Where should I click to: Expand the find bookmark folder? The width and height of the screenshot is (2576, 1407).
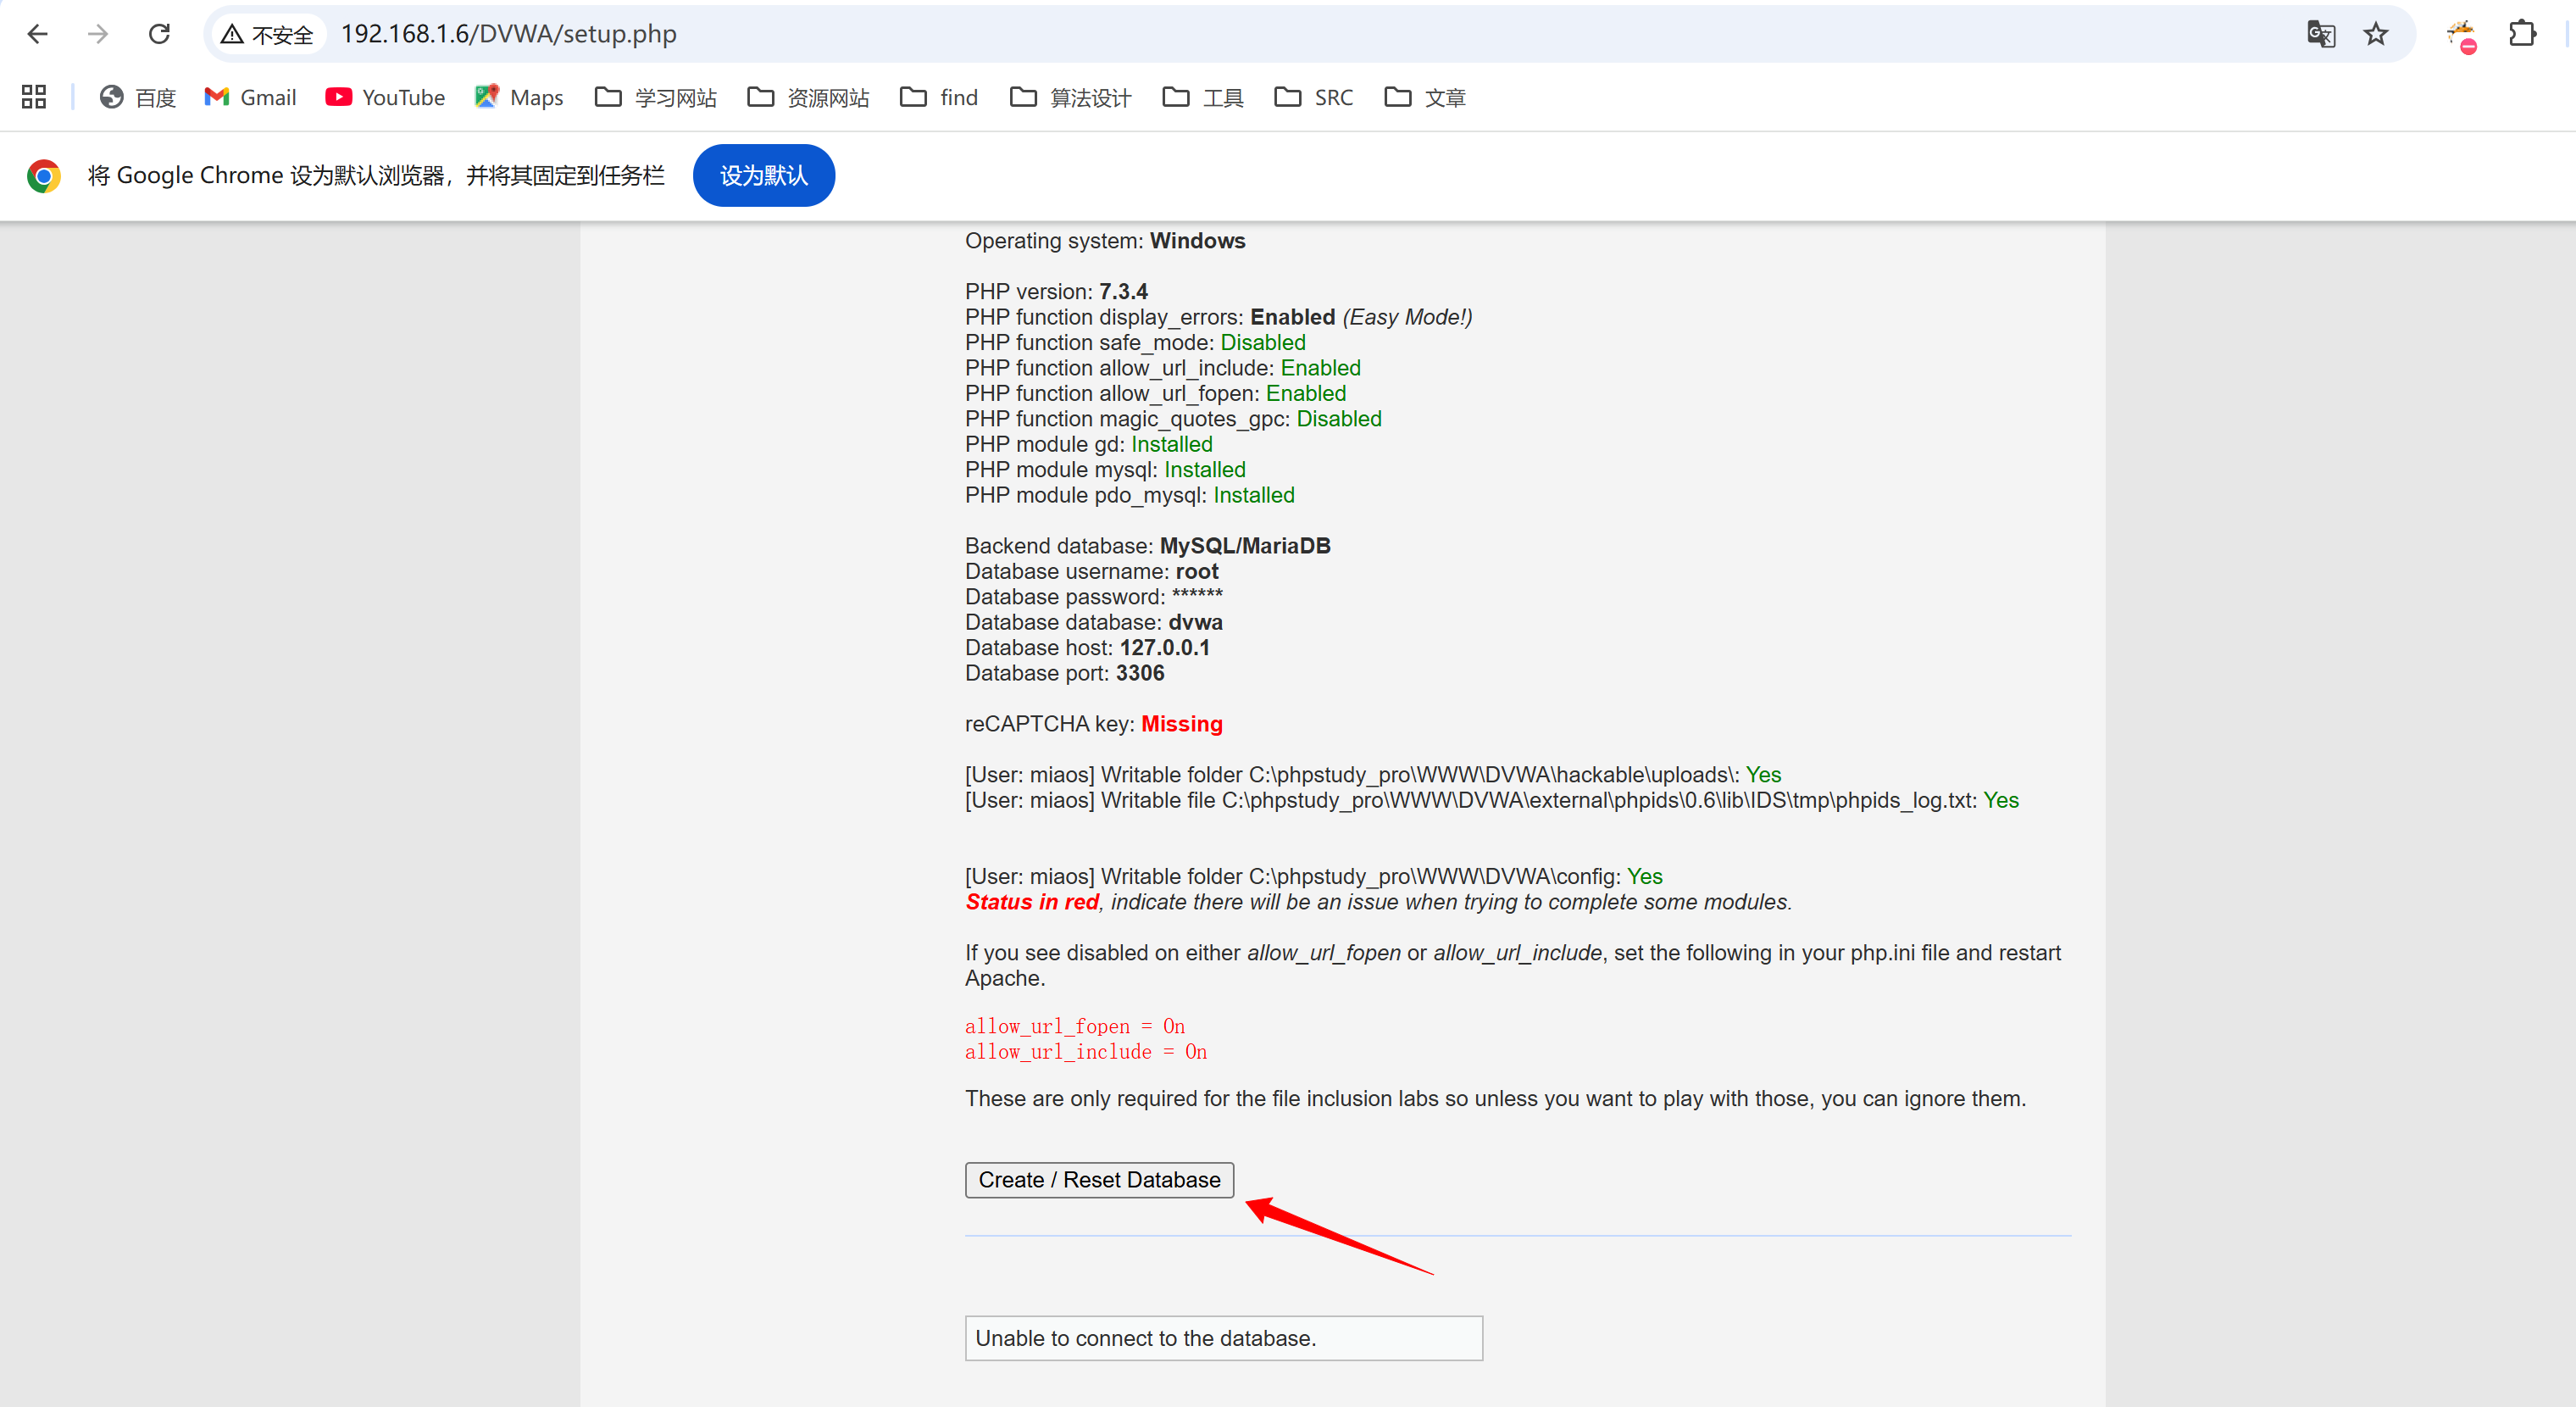click(x=939, y=97)
